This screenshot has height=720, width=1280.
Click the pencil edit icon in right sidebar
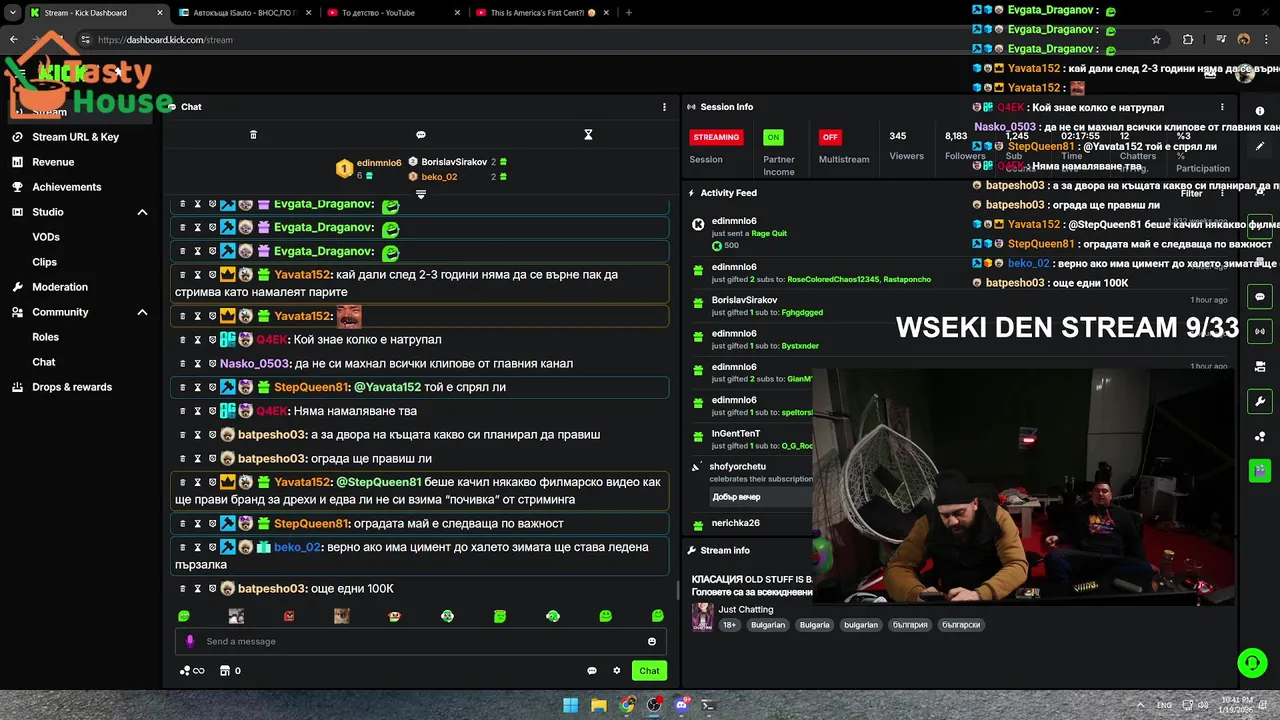[1260, 146]
